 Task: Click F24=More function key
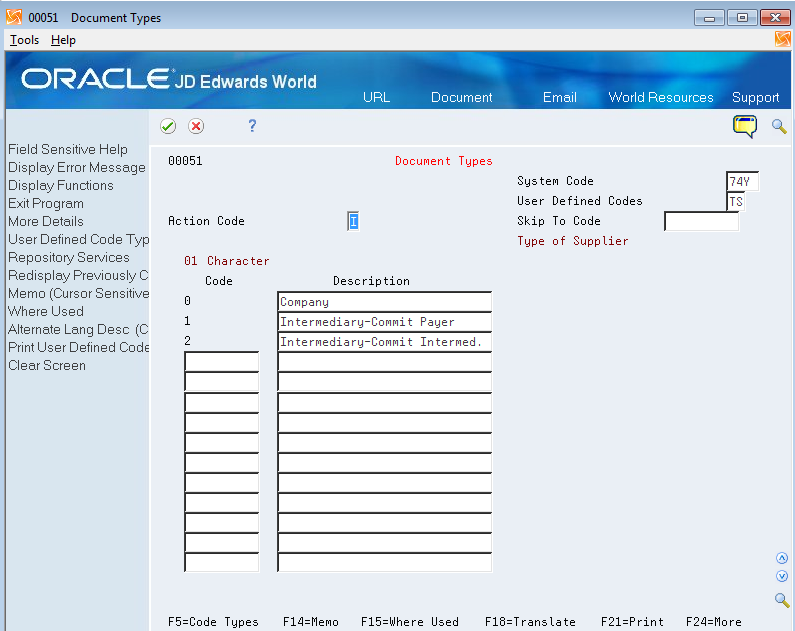pyautogui.click(x=713, y=622)
